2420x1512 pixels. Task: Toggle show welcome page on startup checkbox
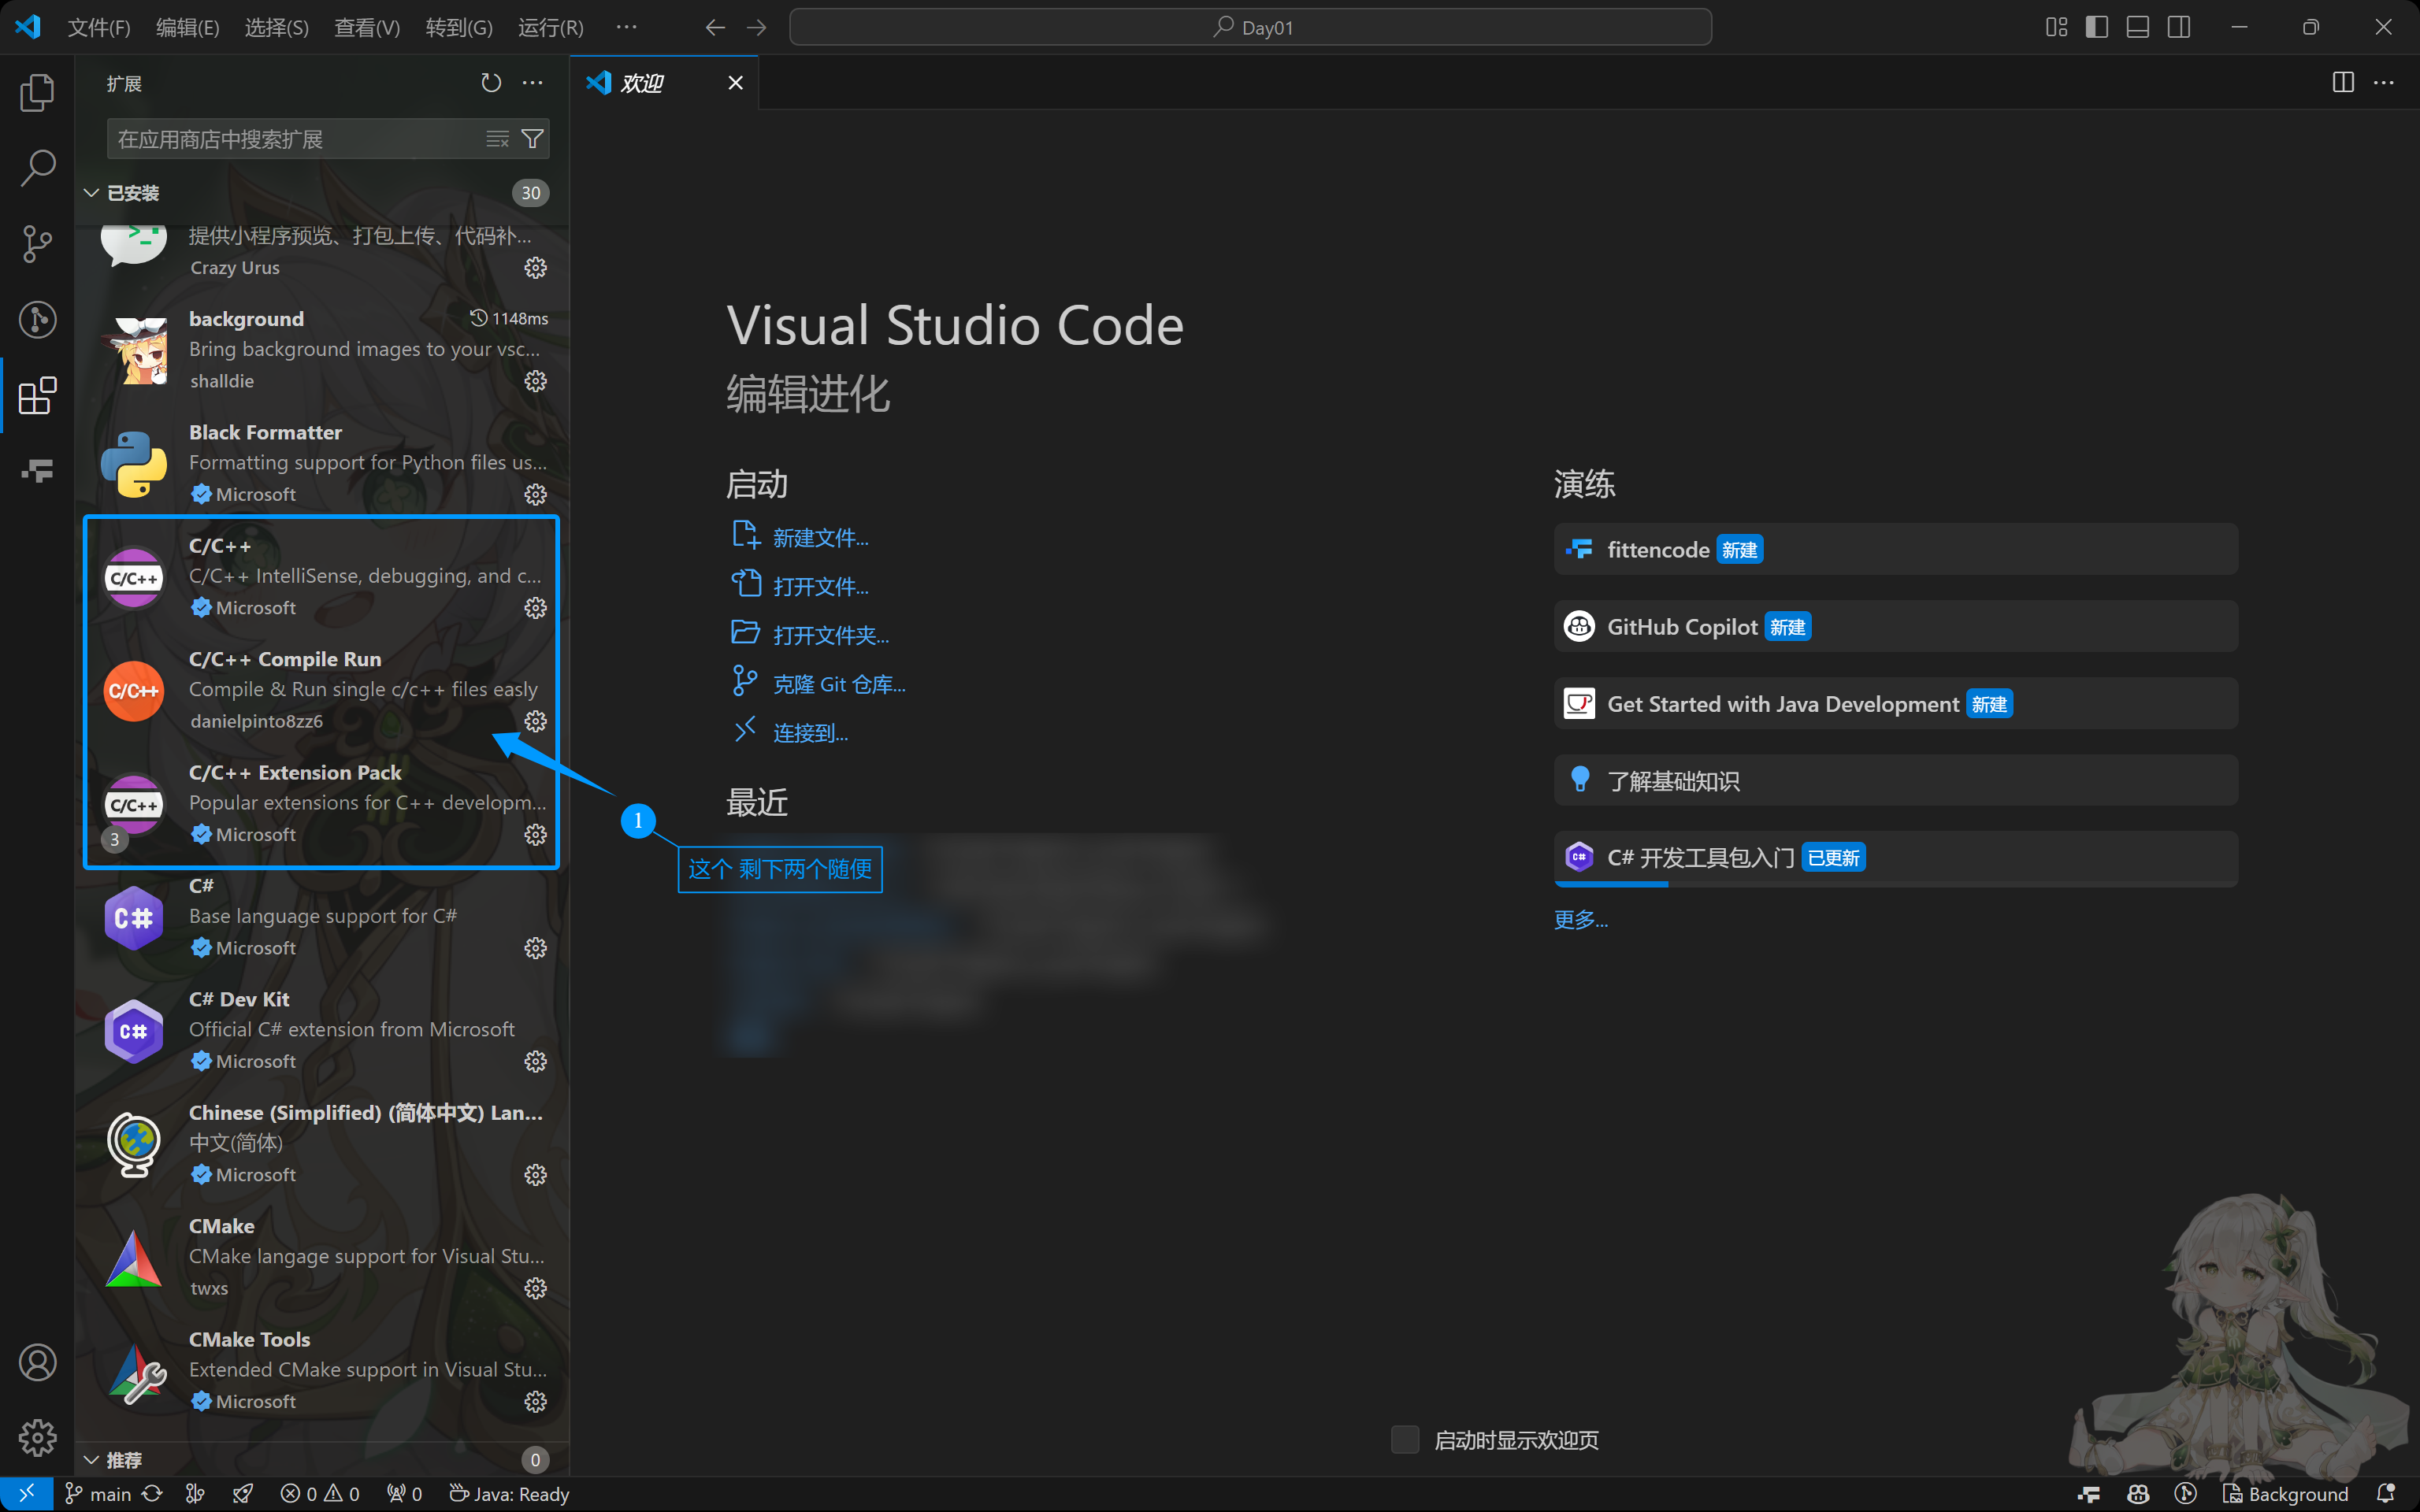click(x=1405, y=1440)
